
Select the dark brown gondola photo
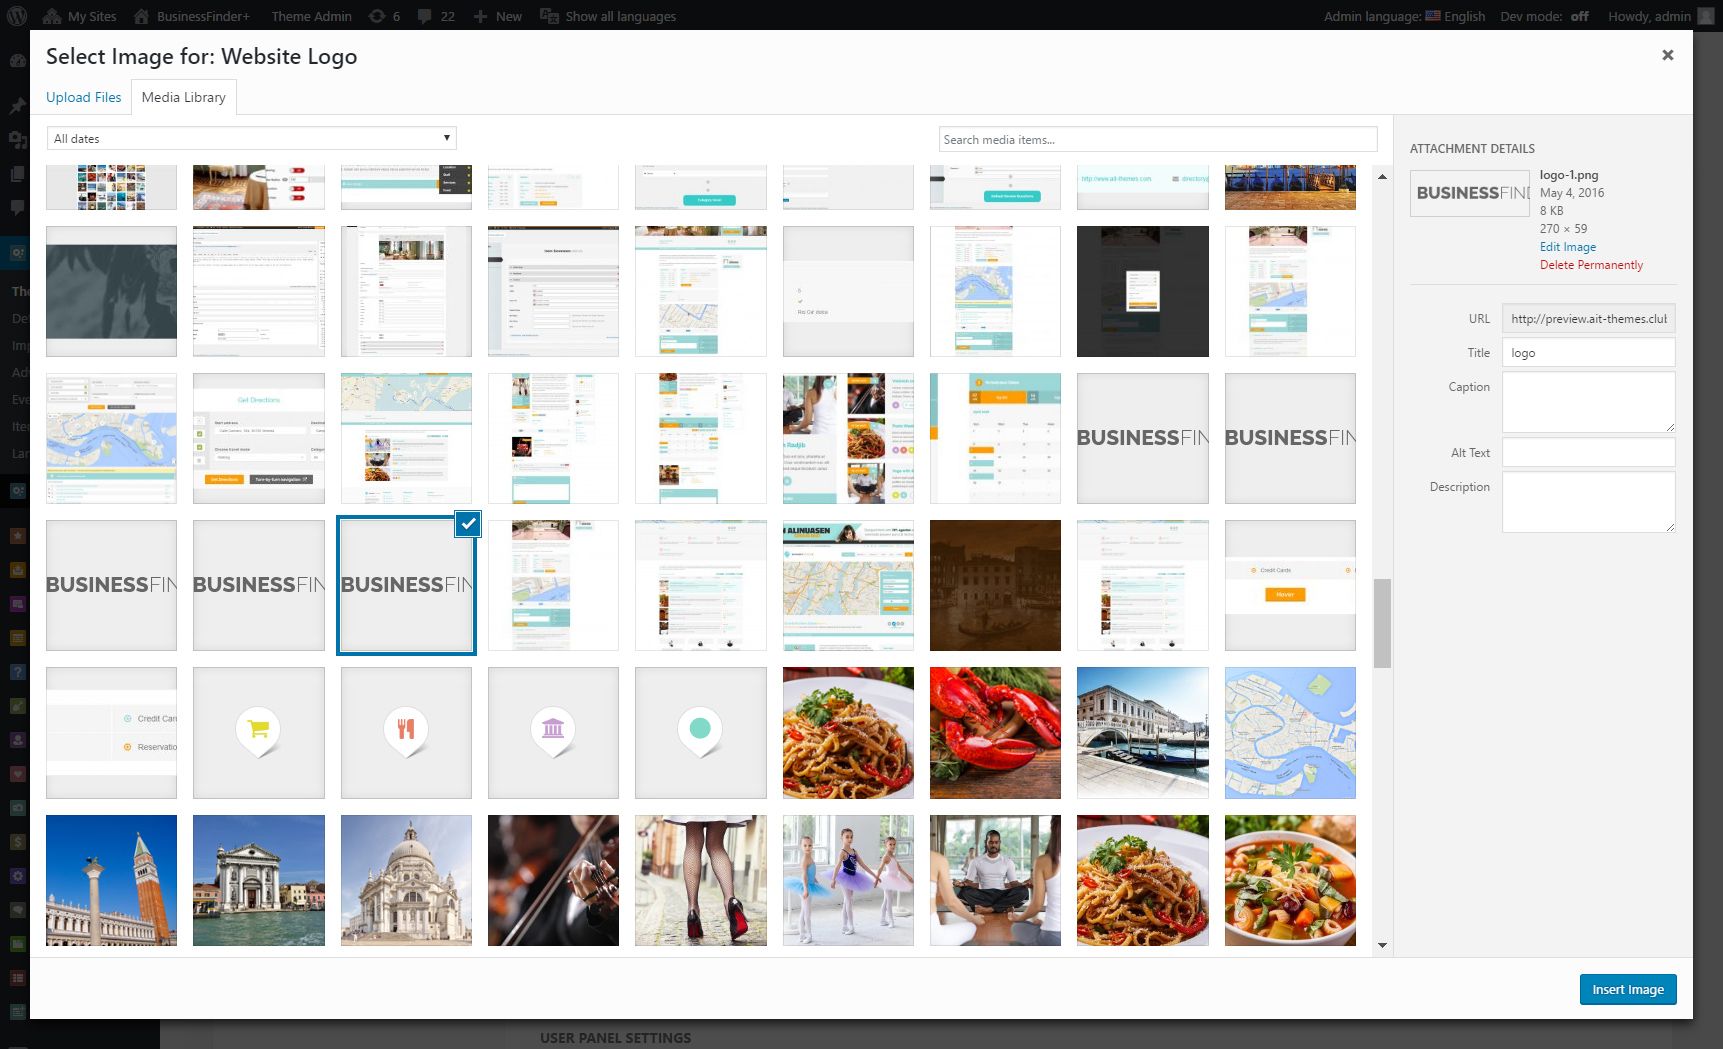[x=995, y=585]
